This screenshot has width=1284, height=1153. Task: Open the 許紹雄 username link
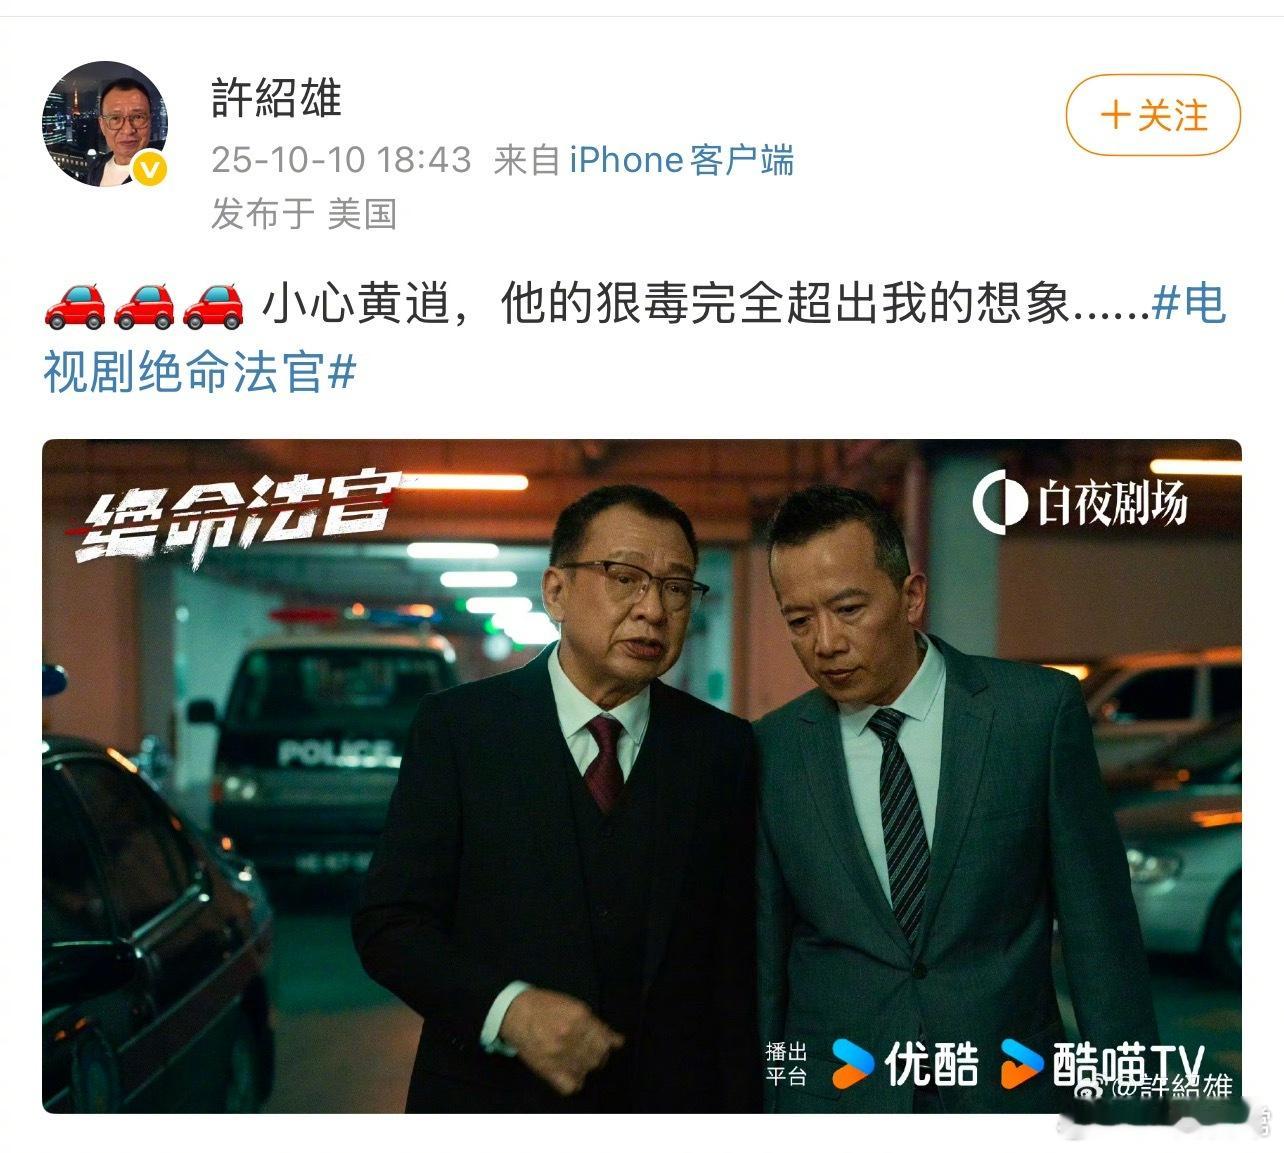[x=277, y=99]
